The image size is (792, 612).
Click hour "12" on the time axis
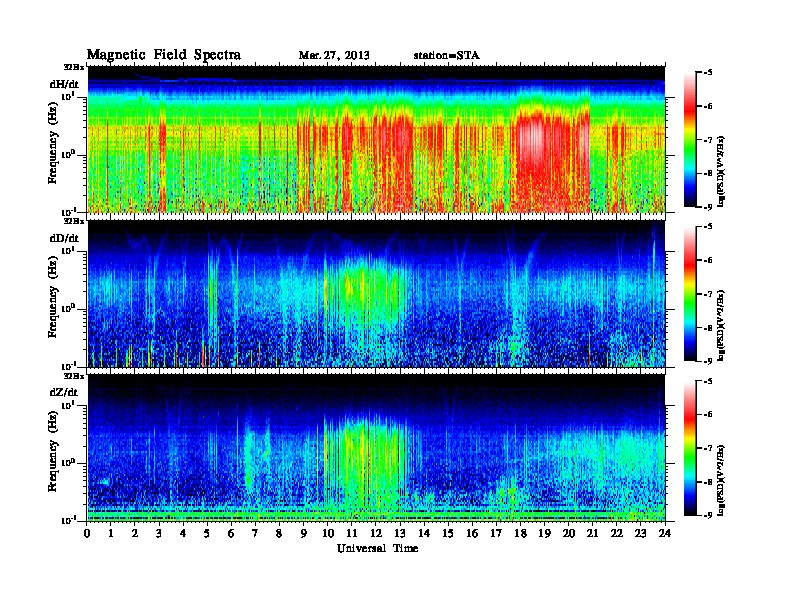tap(376, 533)
